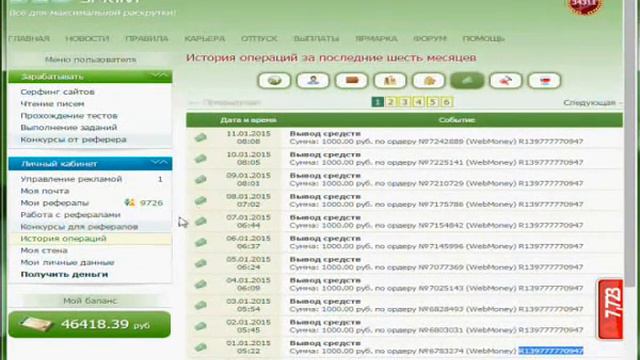Click the money icon in the 04.01.2015 row
This screenshot has height=360, width=640.
click(x=200, y=284)
